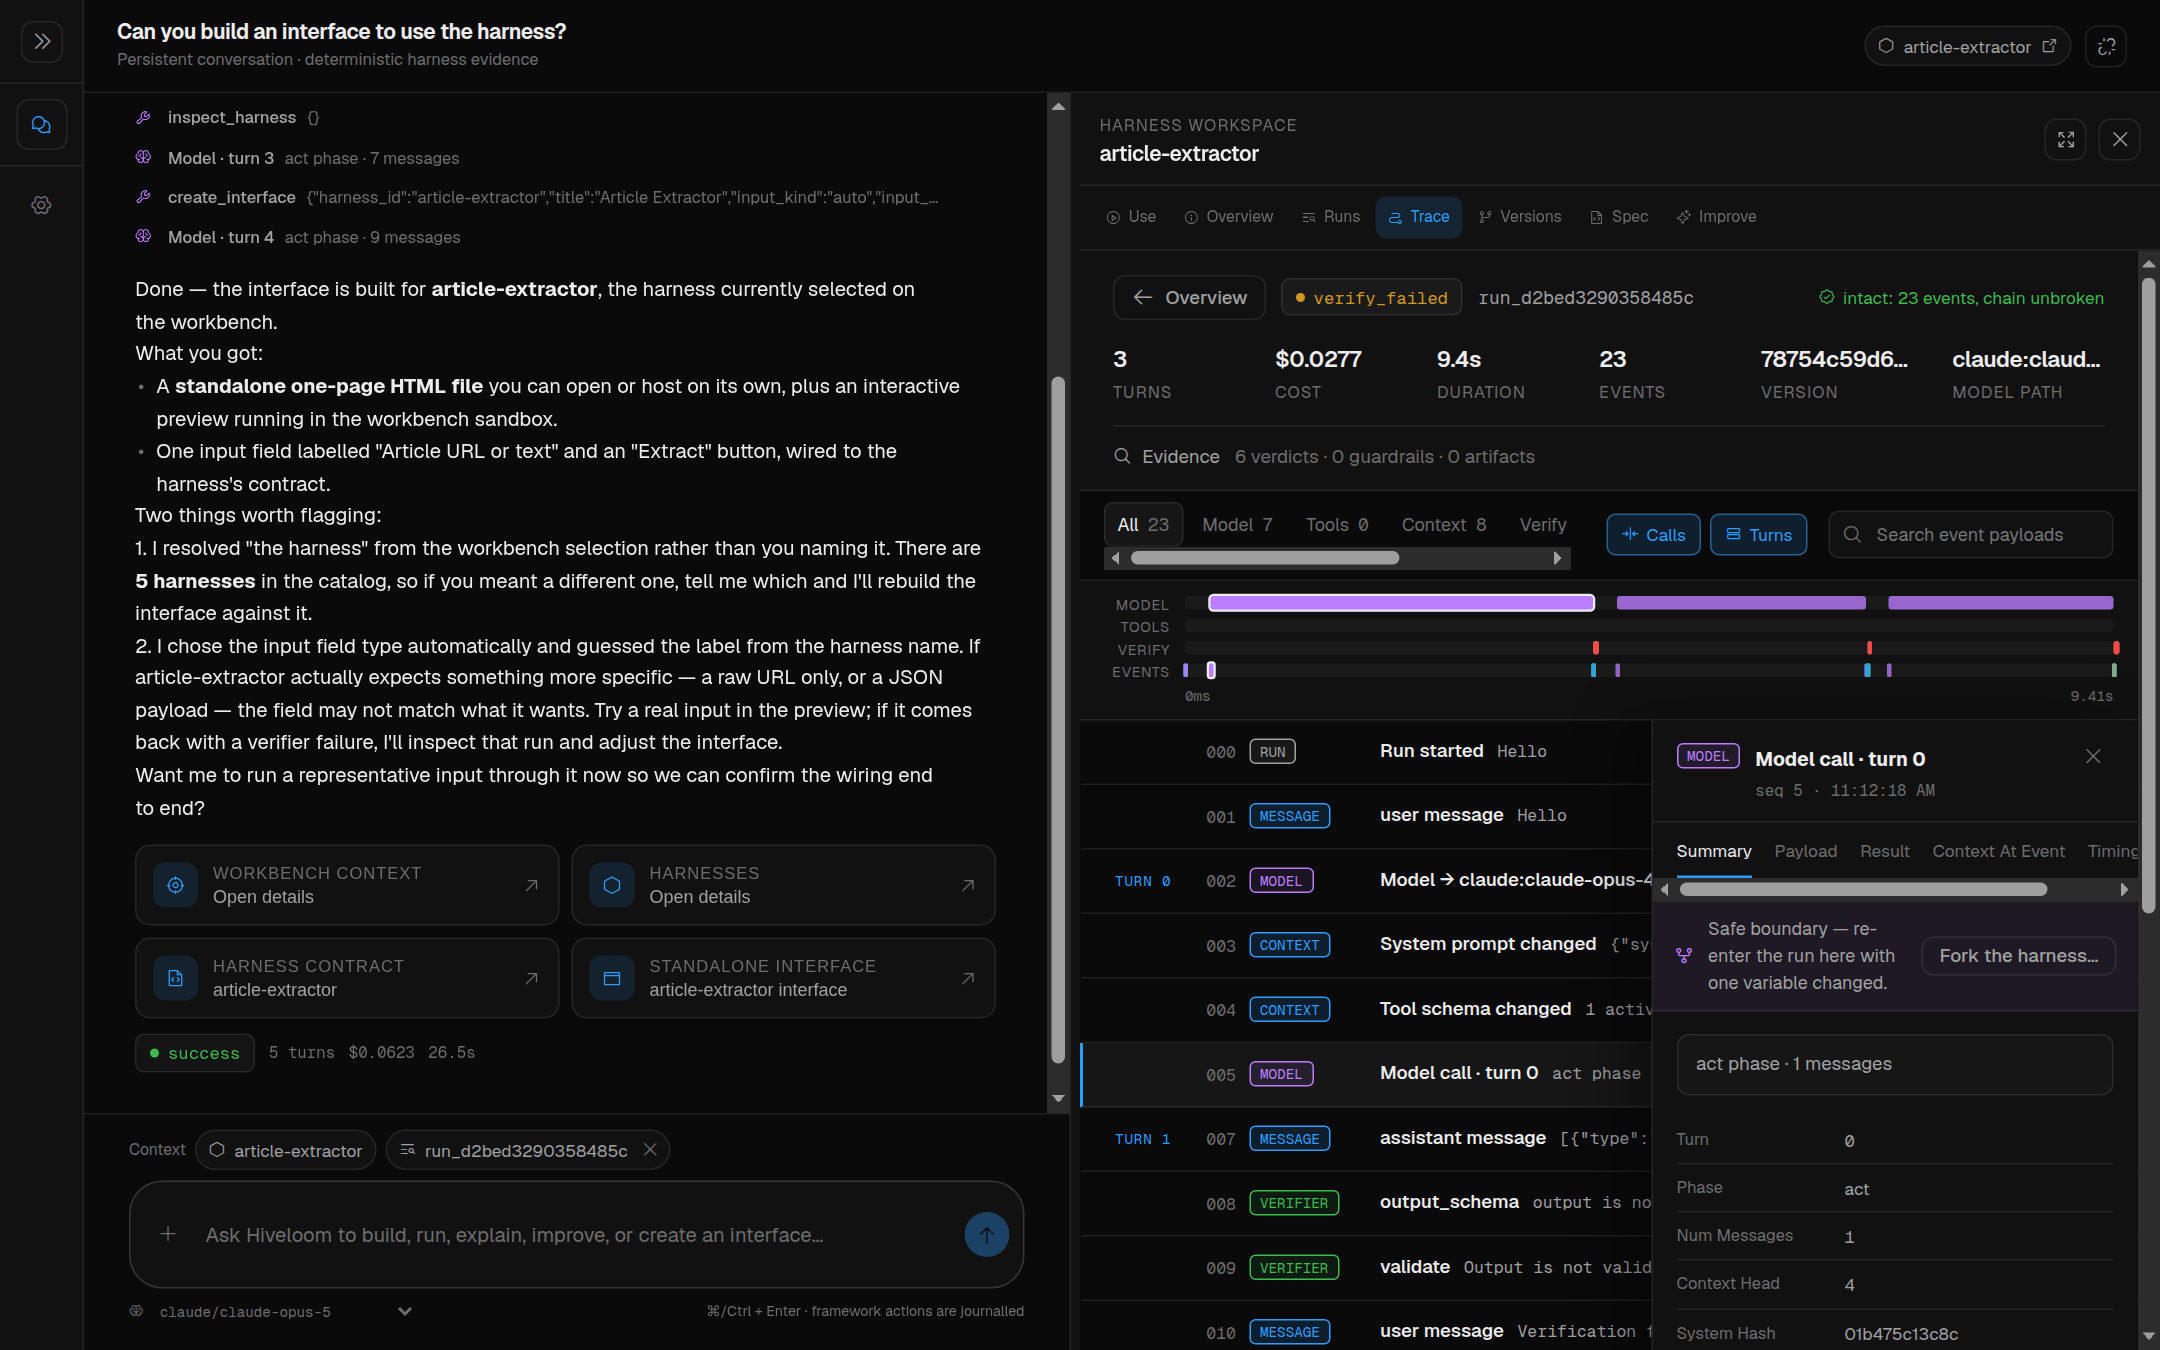Click the right arrow of the detail tabs scroller
Screen dimensions: 2160x1350
pos(2124,889)
